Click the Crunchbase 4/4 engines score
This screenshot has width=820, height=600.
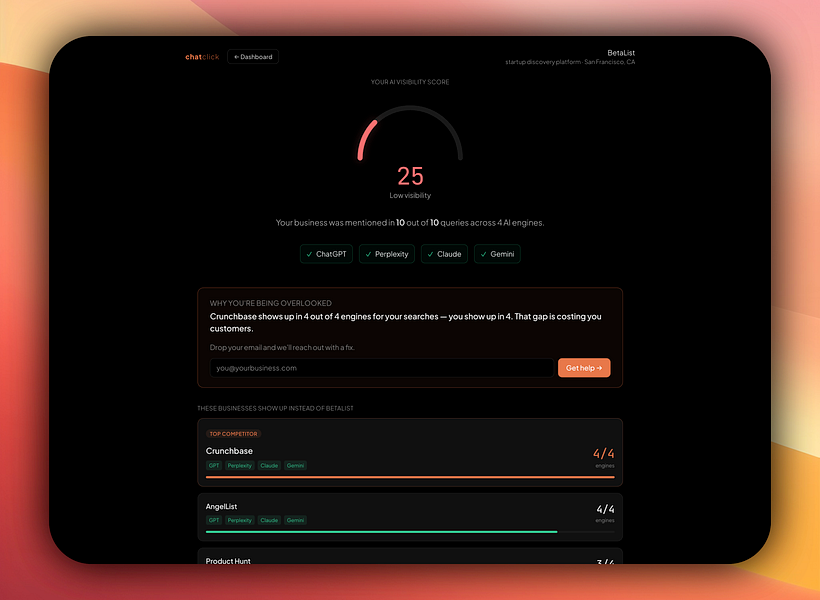pyautogui.click(x=604, y=457)
